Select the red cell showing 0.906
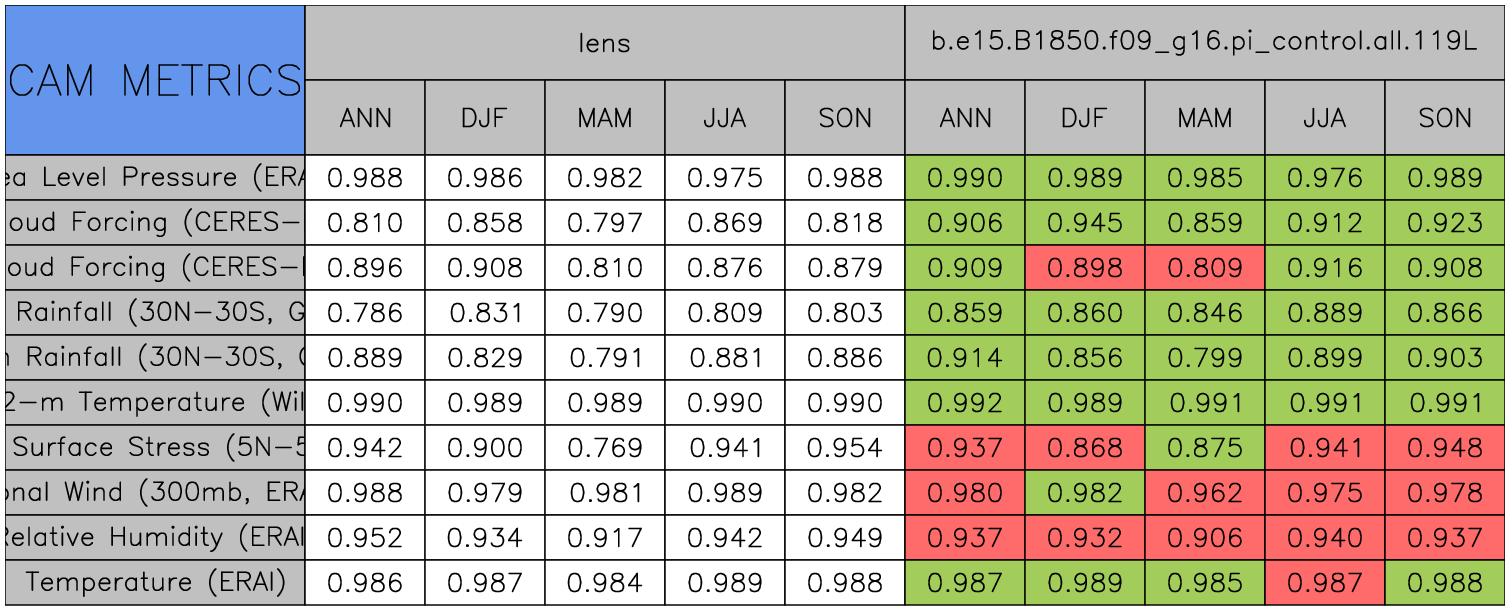1510x611 pixels. point(1204,537)
